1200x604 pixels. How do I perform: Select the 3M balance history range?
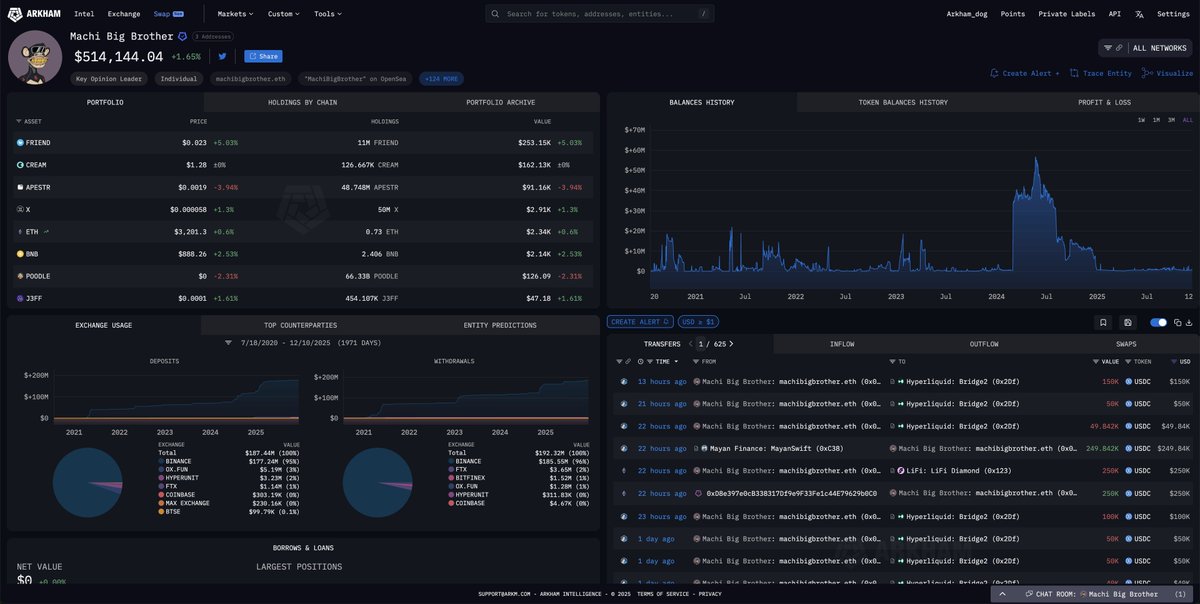1172,120
